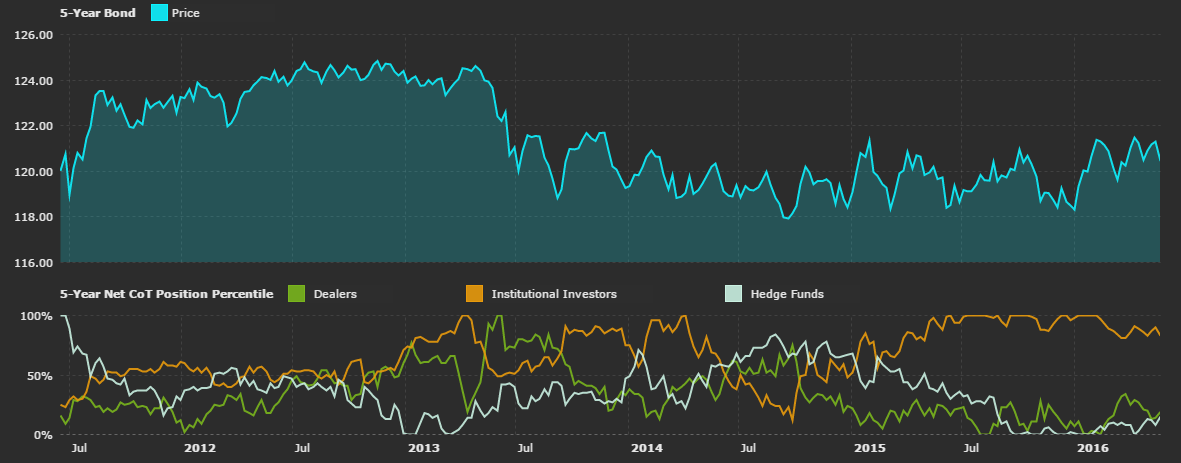Click the 116.00 price axis label

(x=34, y=263)
